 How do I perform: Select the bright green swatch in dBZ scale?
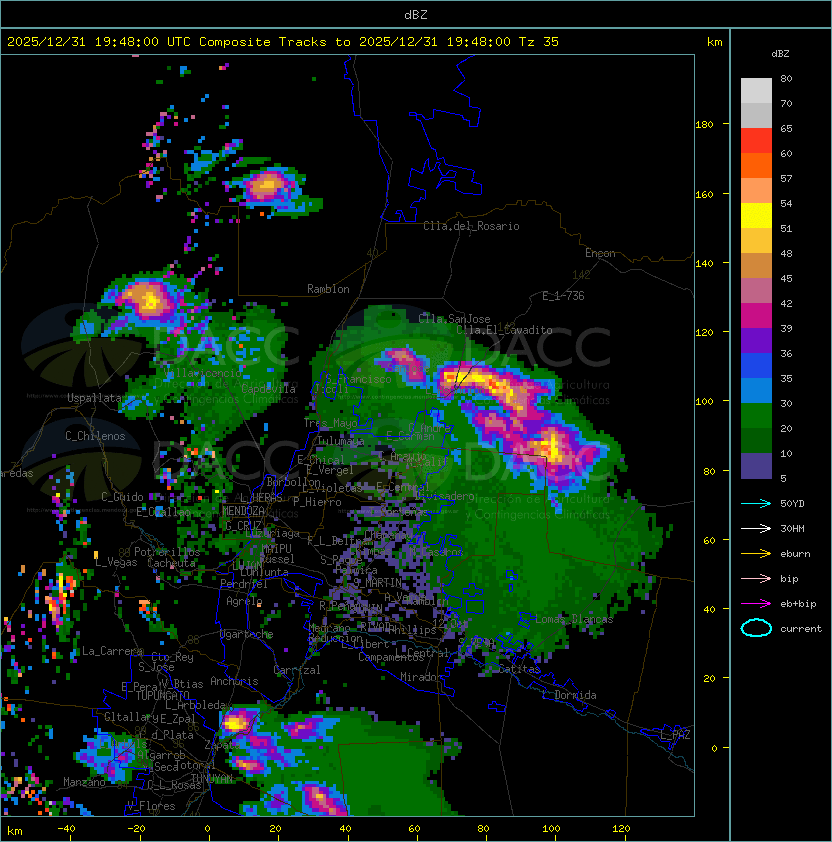pos(756,416)
